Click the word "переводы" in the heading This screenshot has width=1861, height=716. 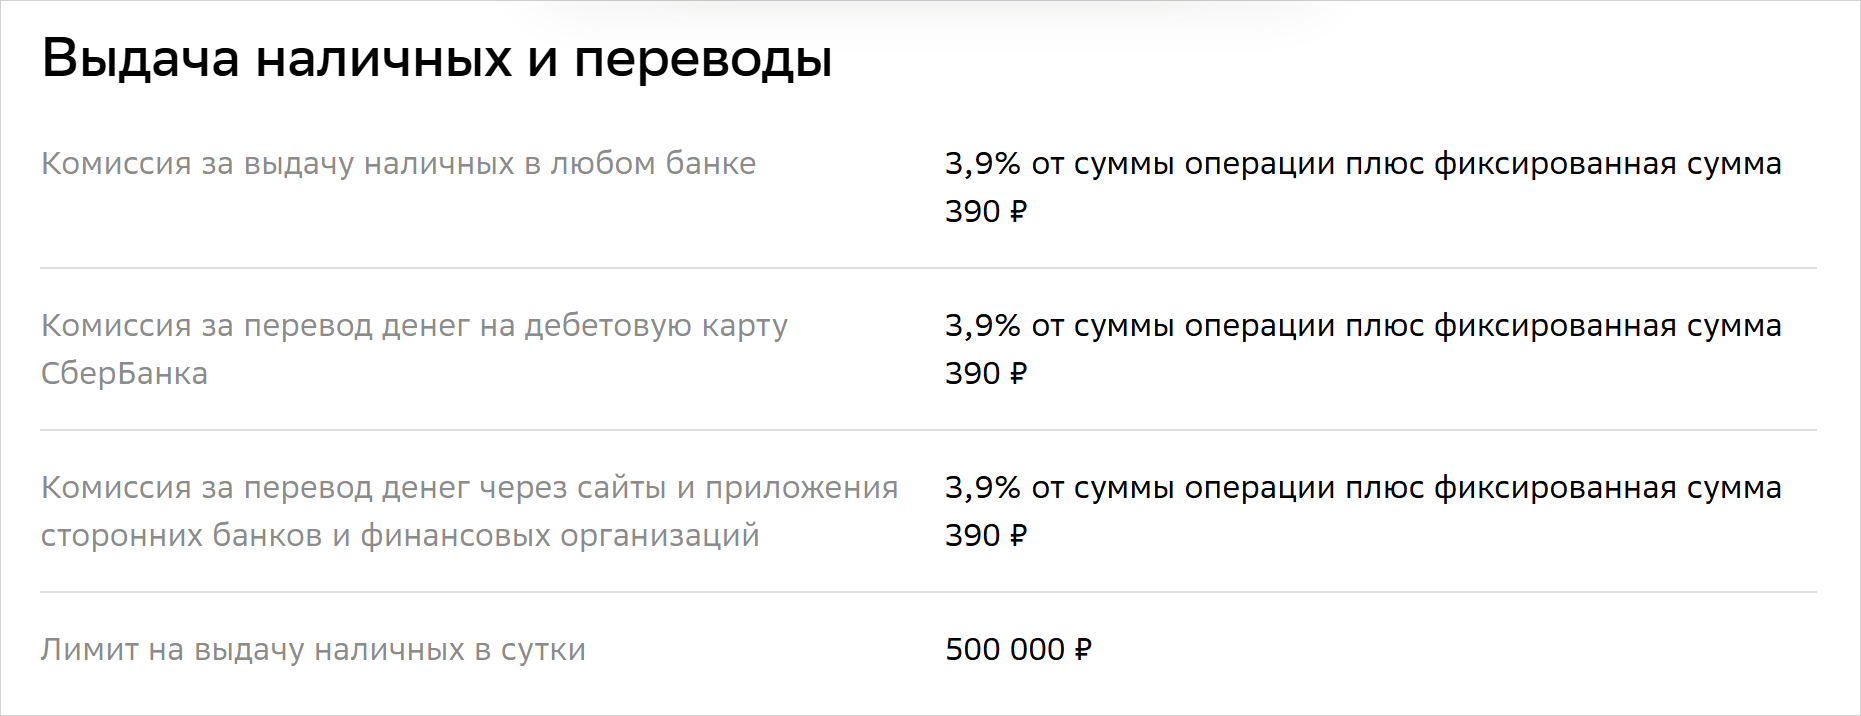702,58
